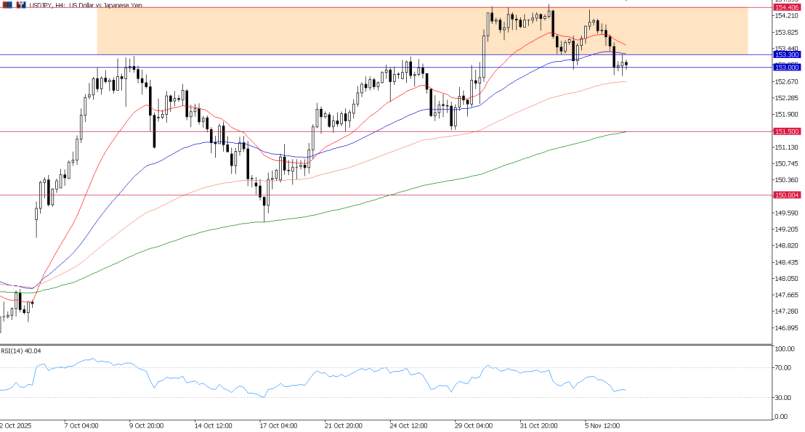Viewport: 805px width, 432px height.
Task: Click the '9 Oct 20:00' time axis label
Action: tap(146, 426)
